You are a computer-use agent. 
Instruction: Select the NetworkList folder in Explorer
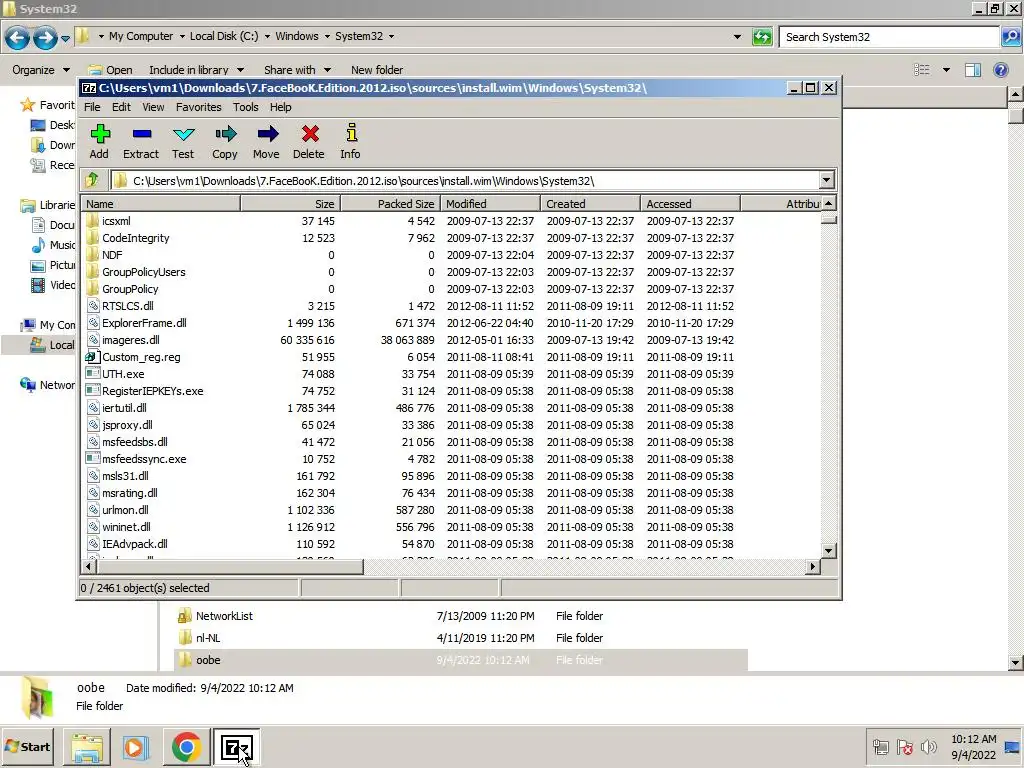460,616
